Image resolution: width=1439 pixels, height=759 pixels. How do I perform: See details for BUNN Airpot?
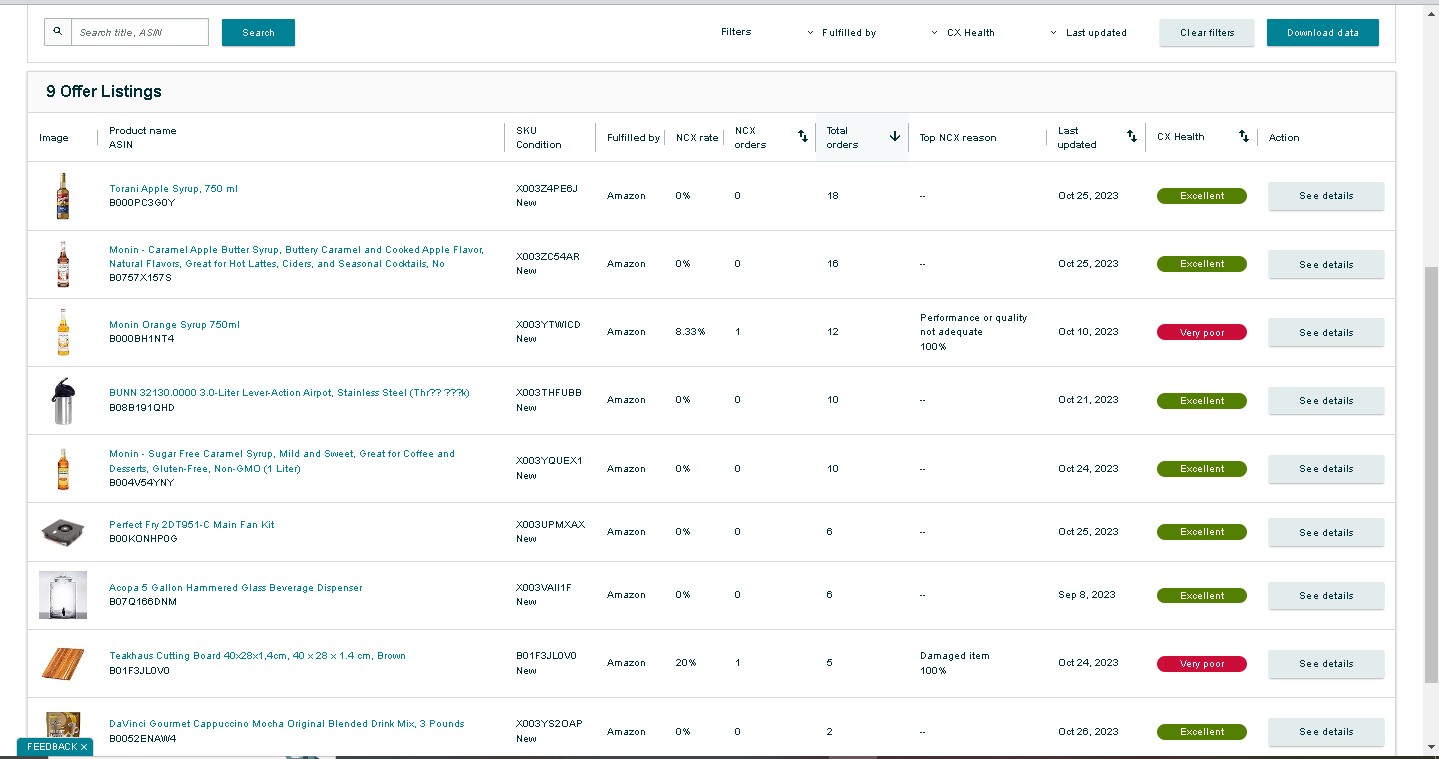(x=1326, y=400)
